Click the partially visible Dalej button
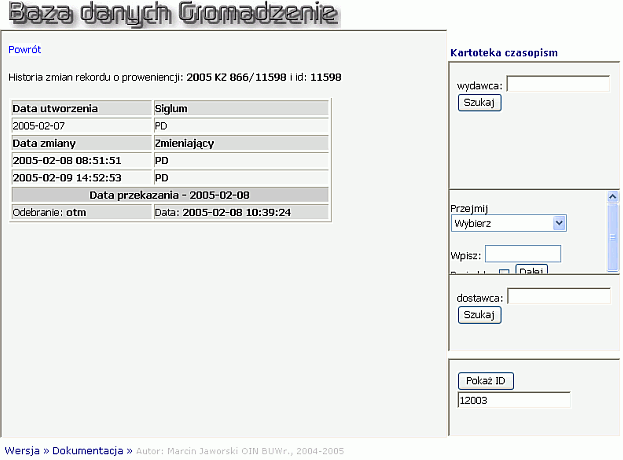Screen dimensions: 623x460 click(531, 269)
